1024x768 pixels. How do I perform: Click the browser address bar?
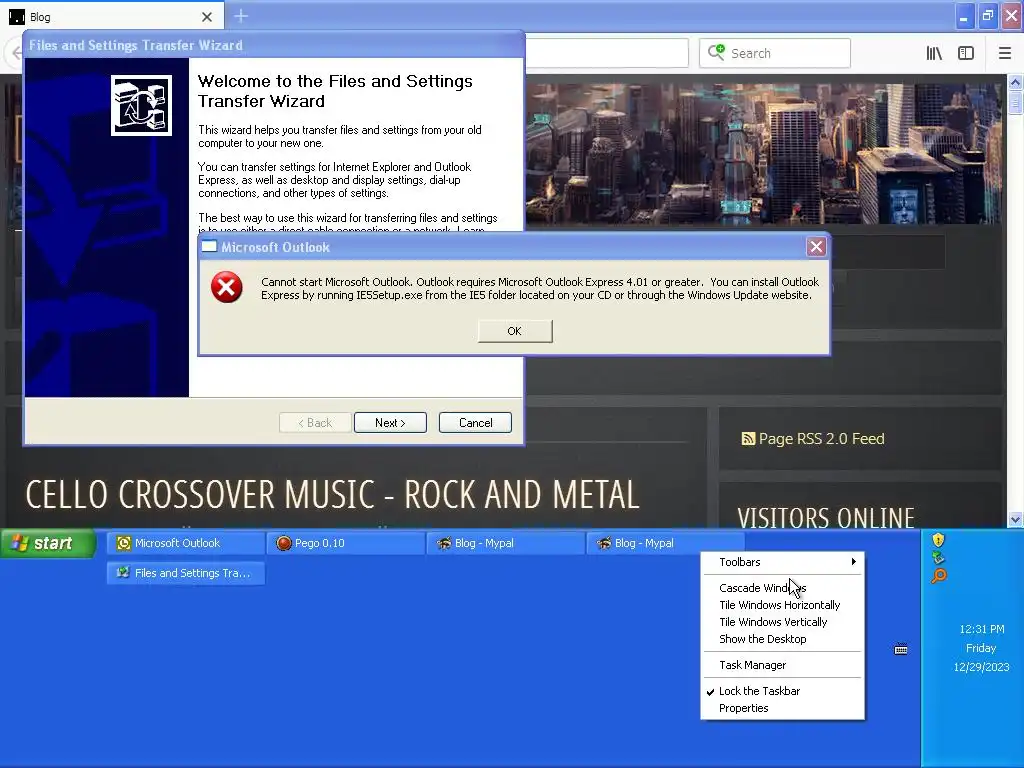(607, 53)
